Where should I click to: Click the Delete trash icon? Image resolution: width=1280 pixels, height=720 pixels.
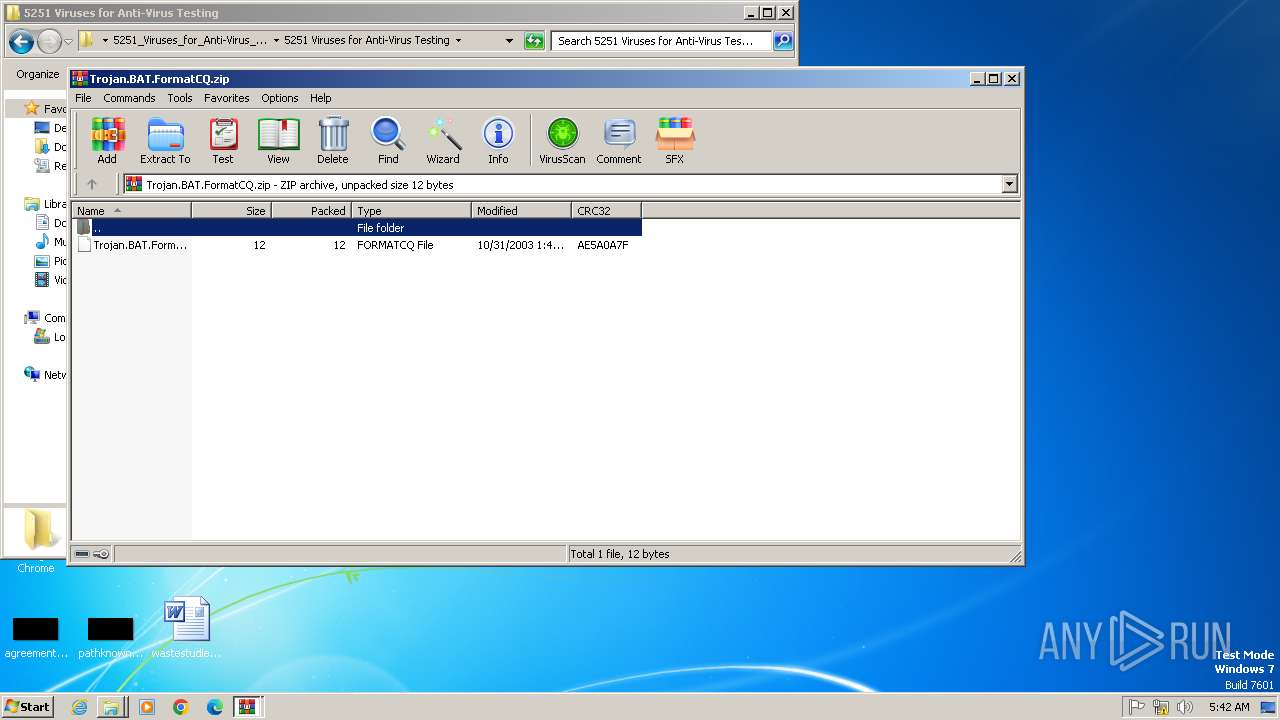click(x=333, y=140)
